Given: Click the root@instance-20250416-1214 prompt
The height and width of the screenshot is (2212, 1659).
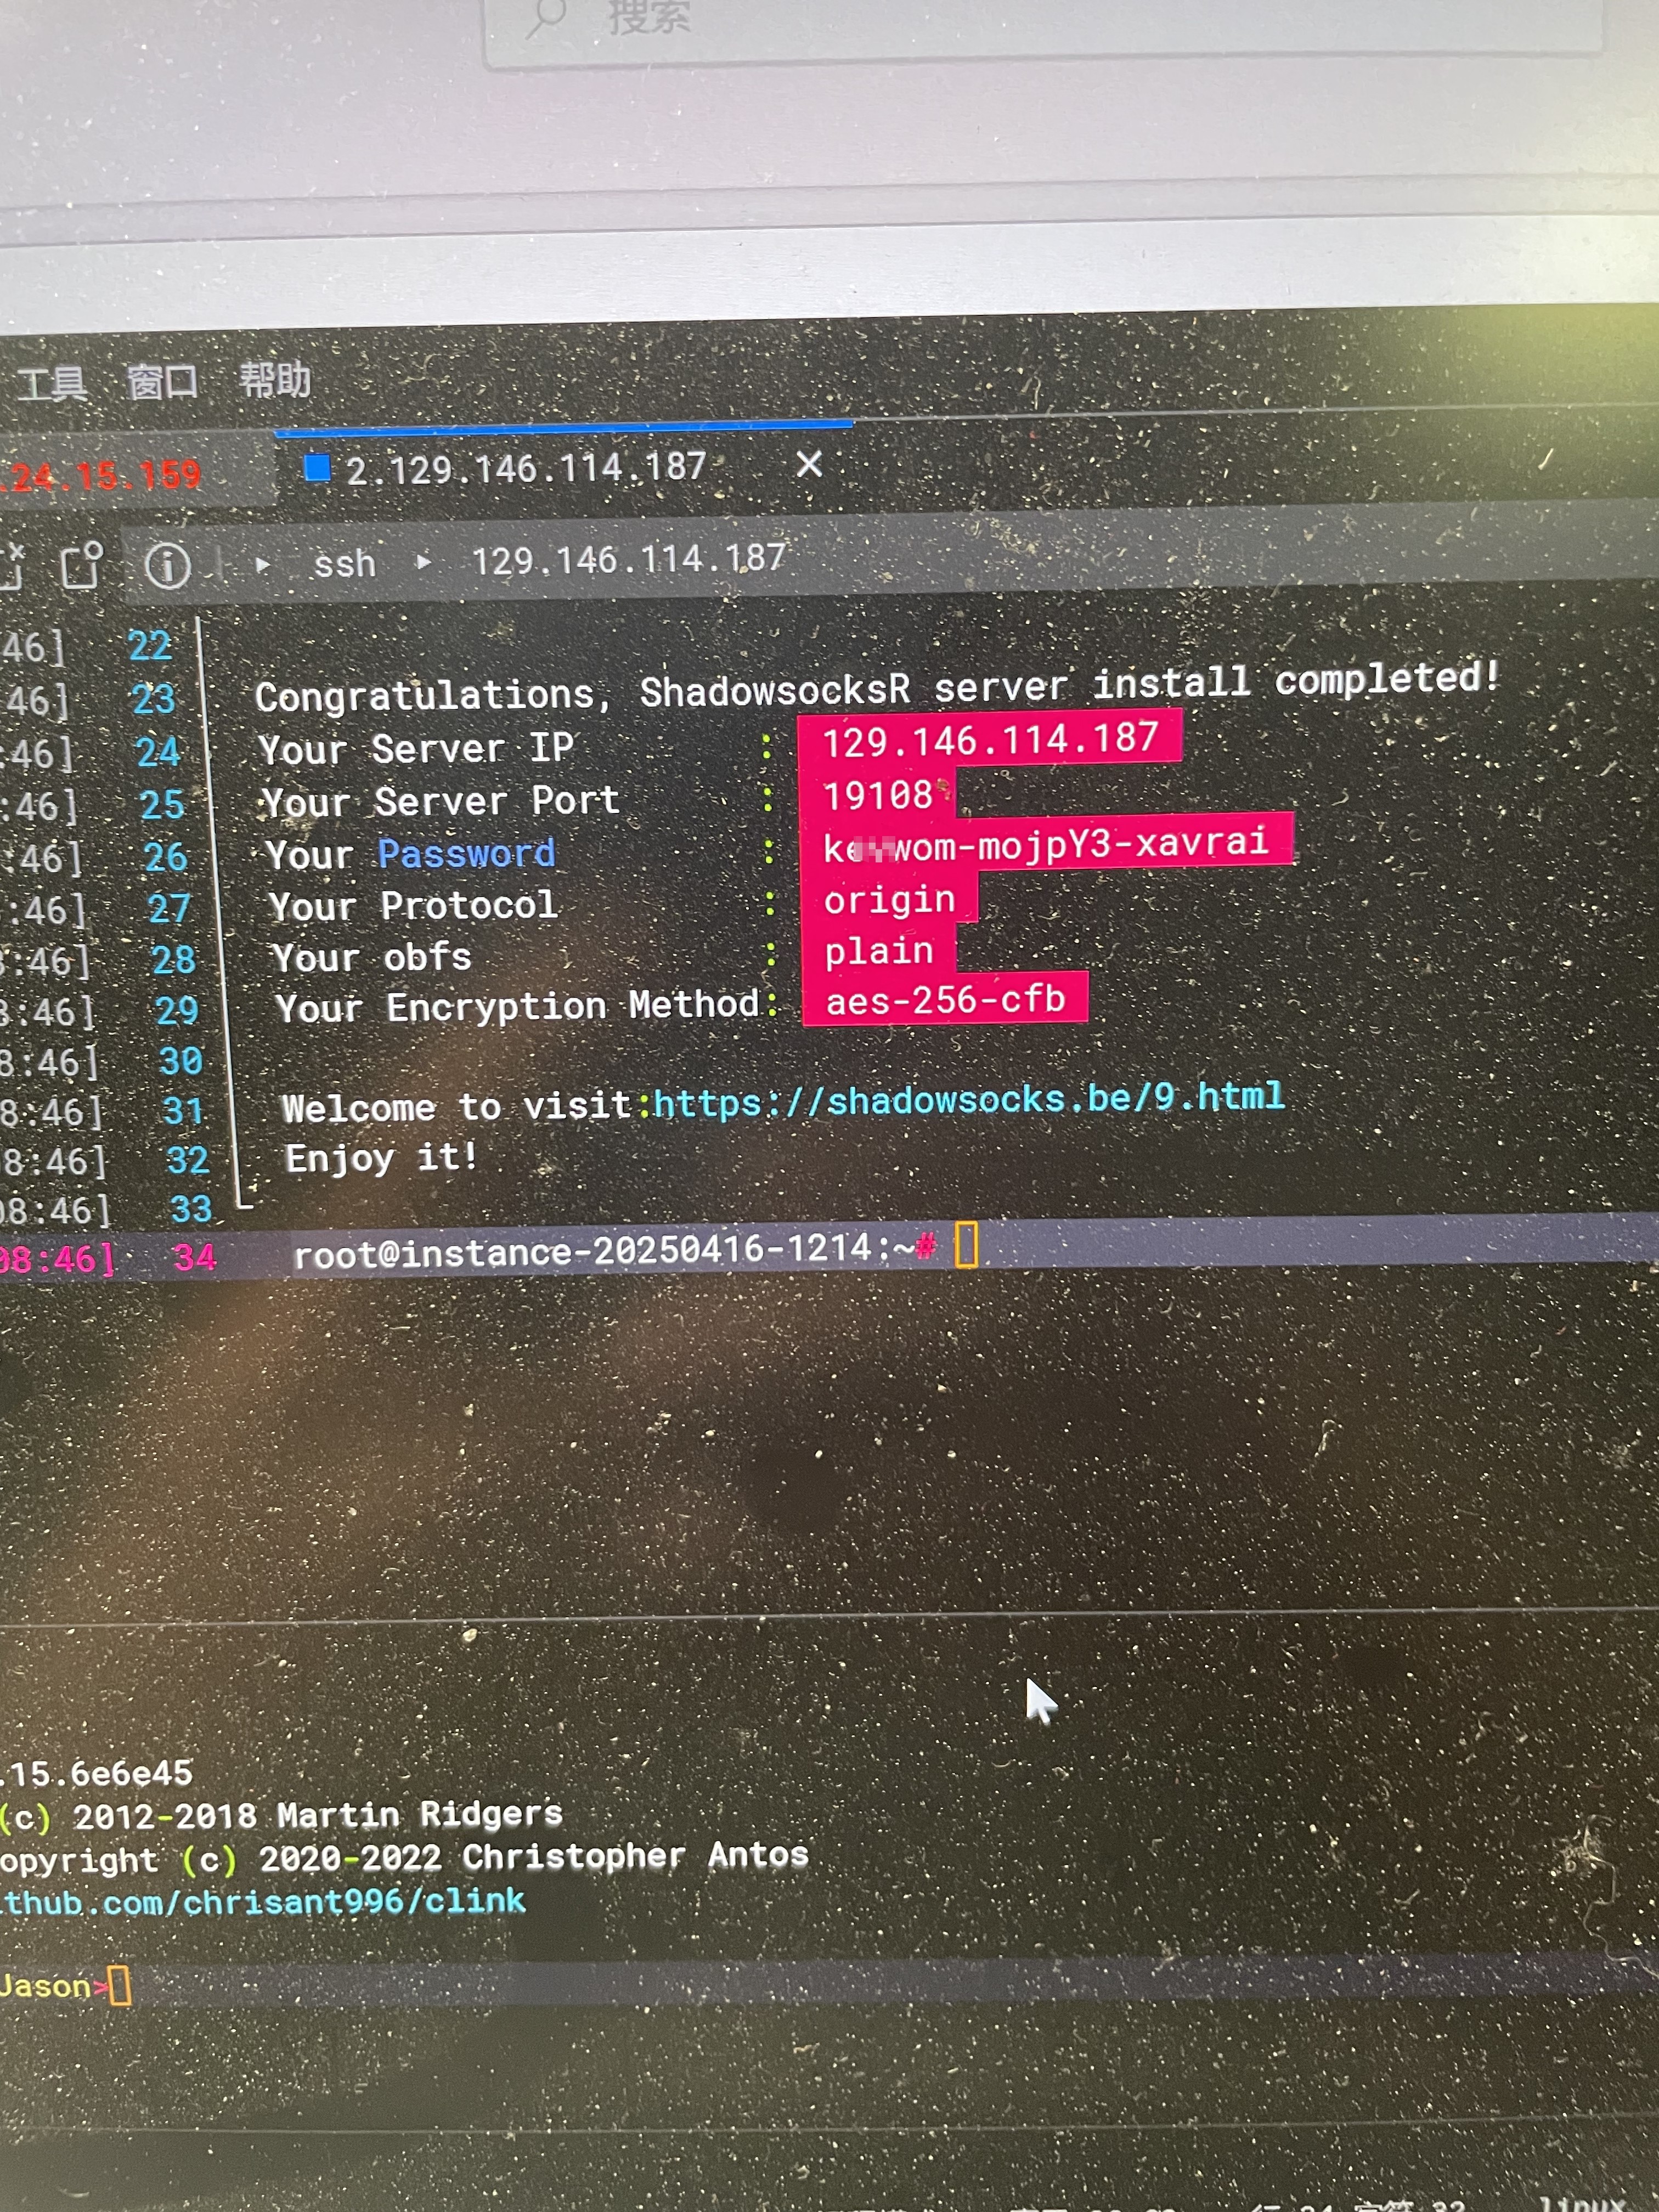Looking at the screenshot, I should point(614,1250).
